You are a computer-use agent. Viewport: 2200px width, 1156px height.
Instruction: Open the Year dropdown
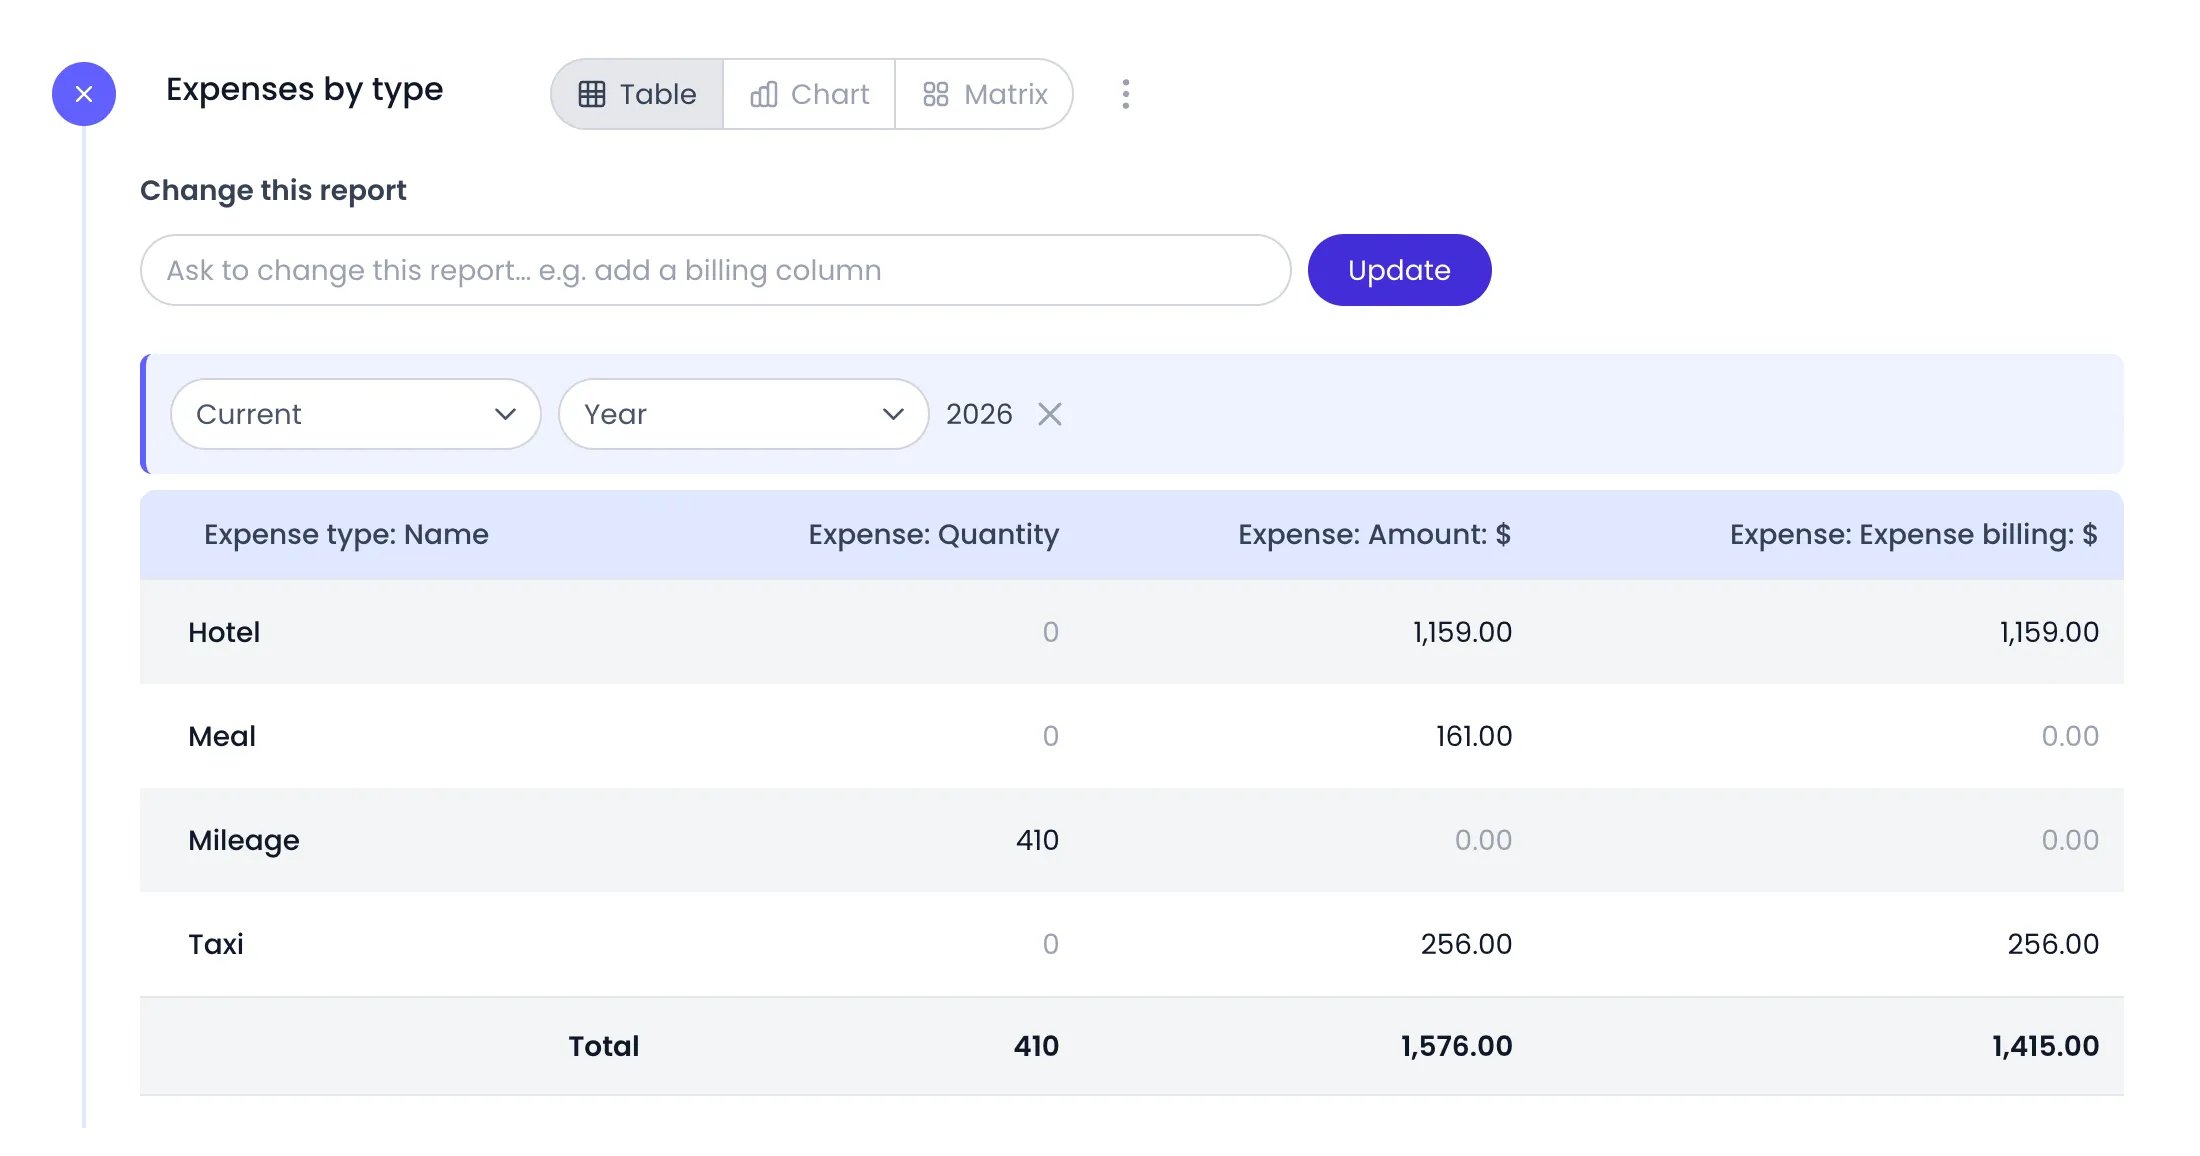[x=744, y=414]
